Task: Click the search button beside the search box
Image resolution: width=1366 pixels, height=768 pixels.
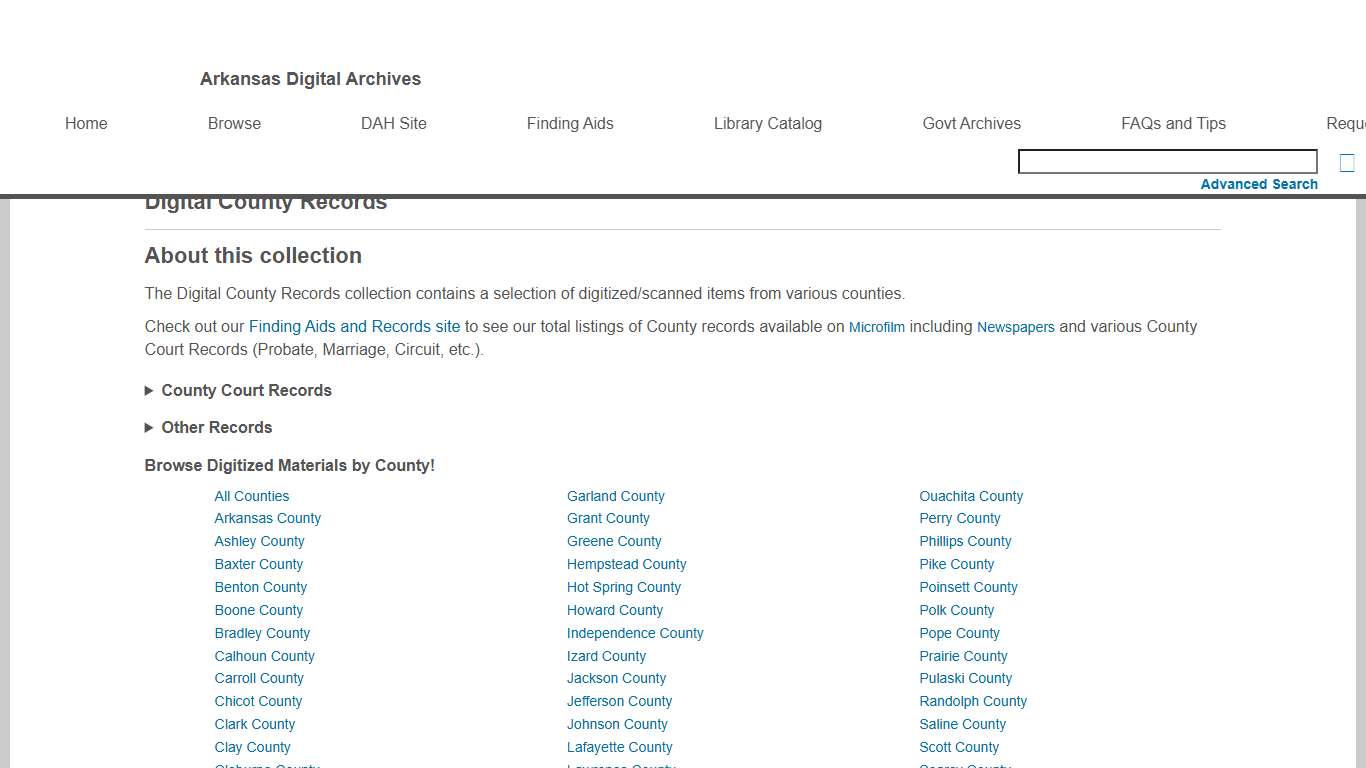Action: (x=1346, y=161)
